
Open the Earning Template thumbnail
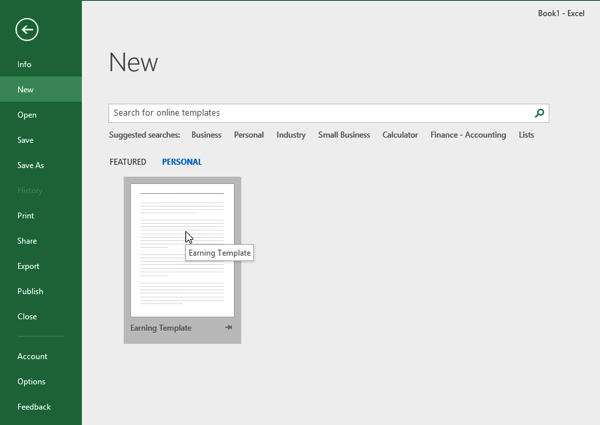(x=182, y=250)
